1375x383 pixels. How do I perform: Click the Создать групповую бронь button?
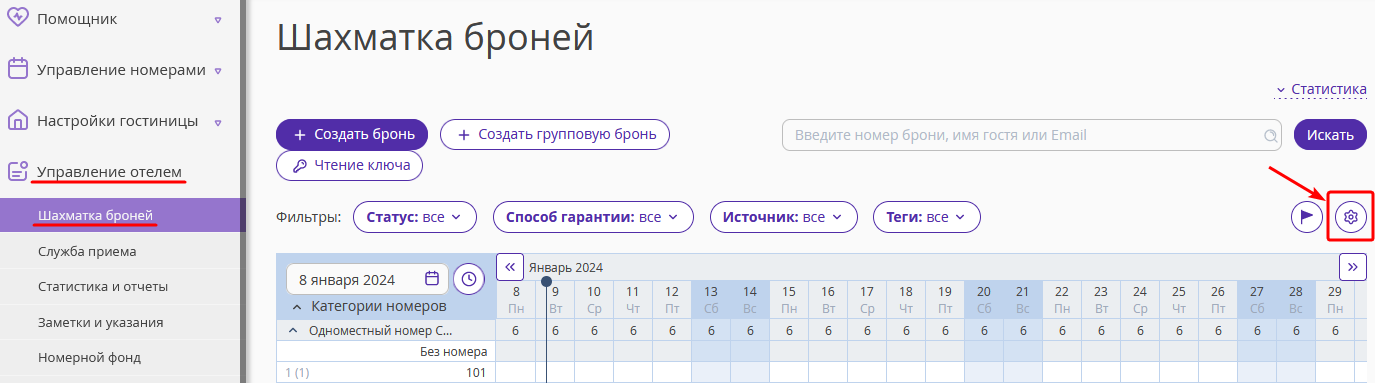(x=555, y=134)
